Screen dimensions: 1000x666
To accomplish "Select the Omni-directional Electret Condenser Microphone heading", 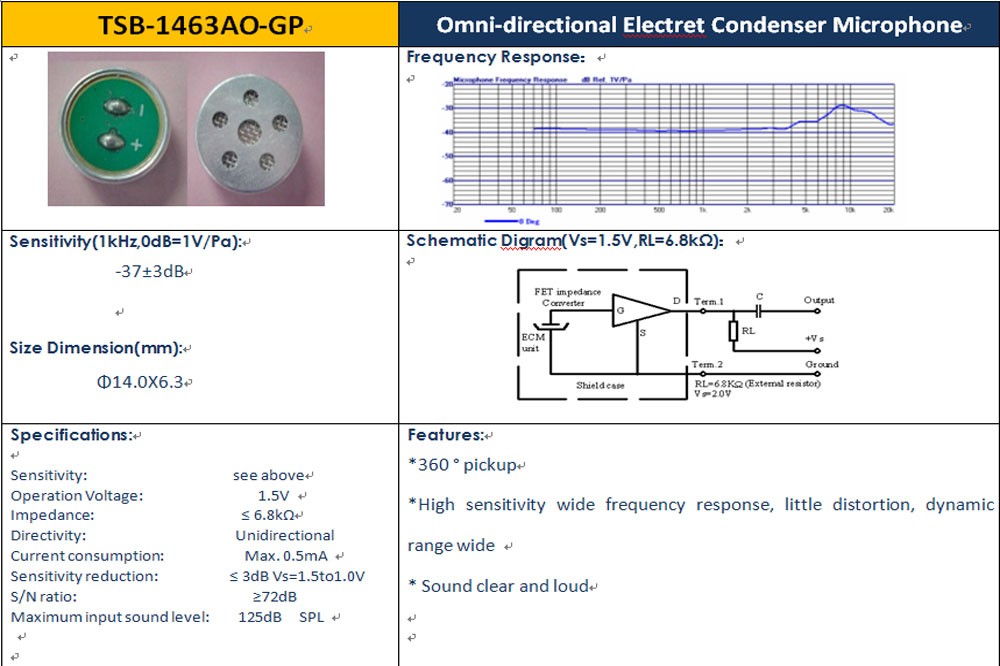I will tap(699, 25).
